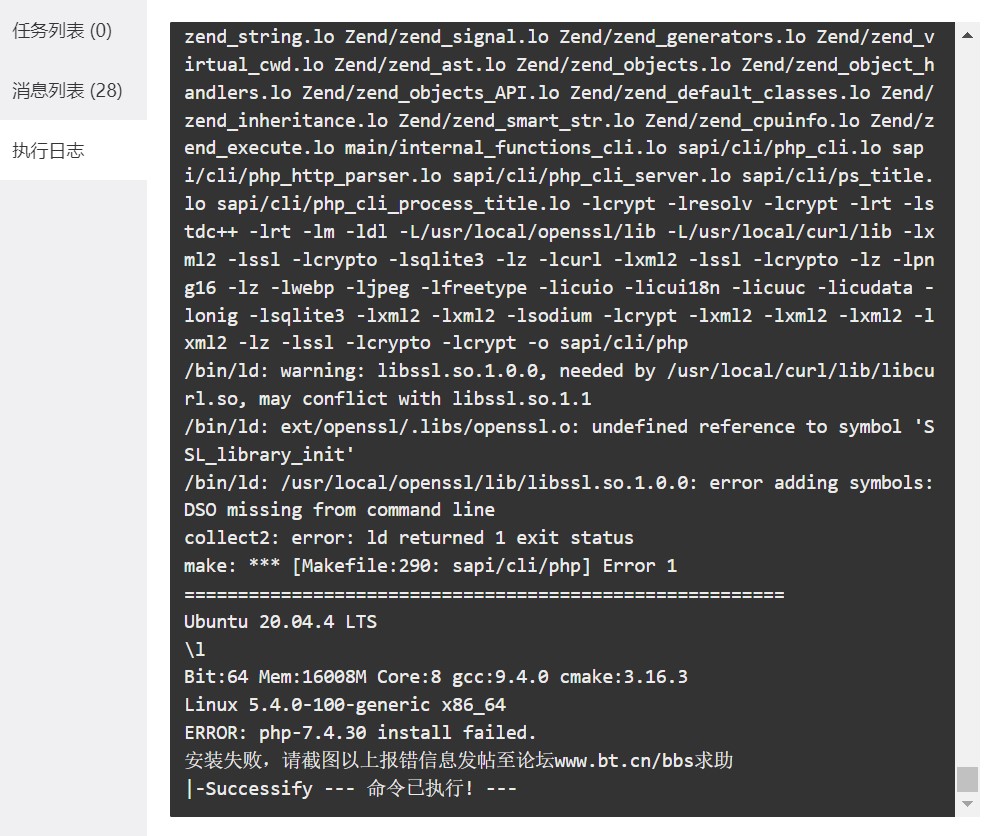
Task: Click the Ubuntu 20.04.4 LTS line
Action: tap(280, 622)
